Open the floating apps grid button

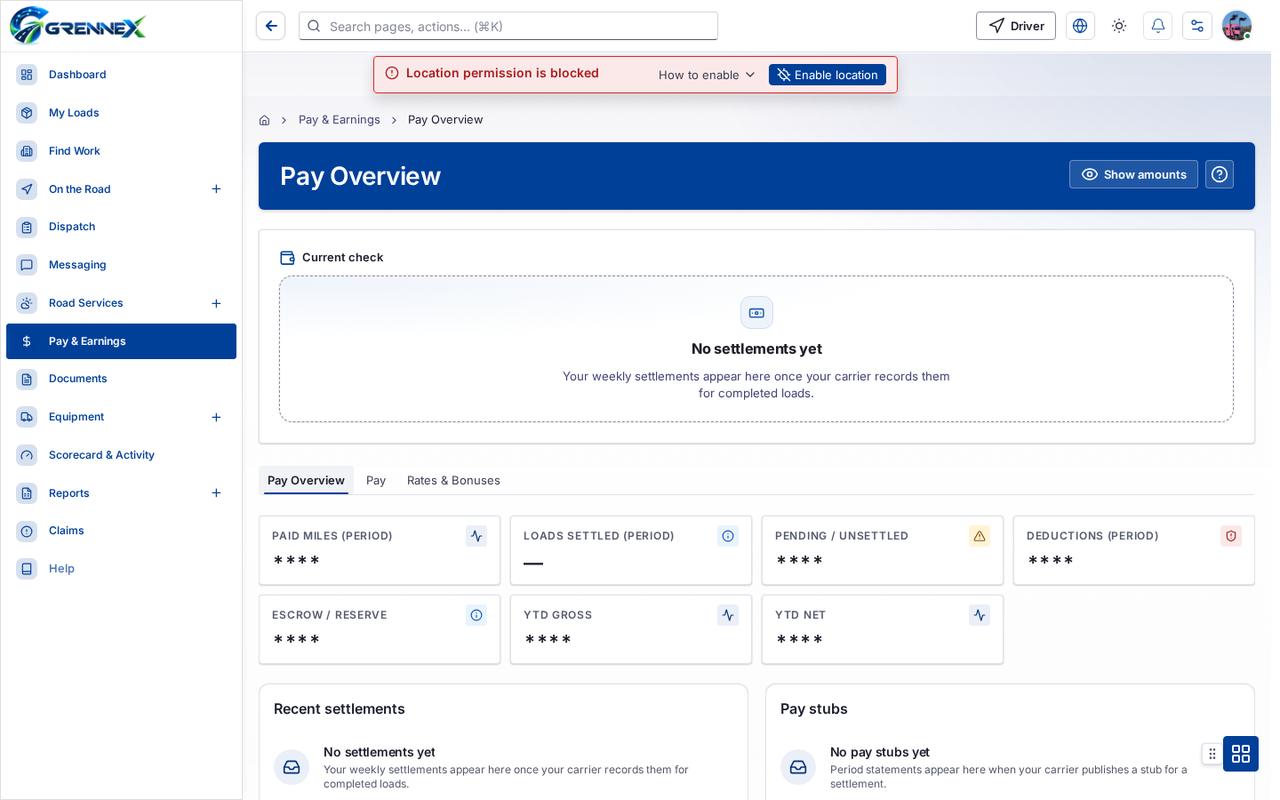(x=1241, y=754)
